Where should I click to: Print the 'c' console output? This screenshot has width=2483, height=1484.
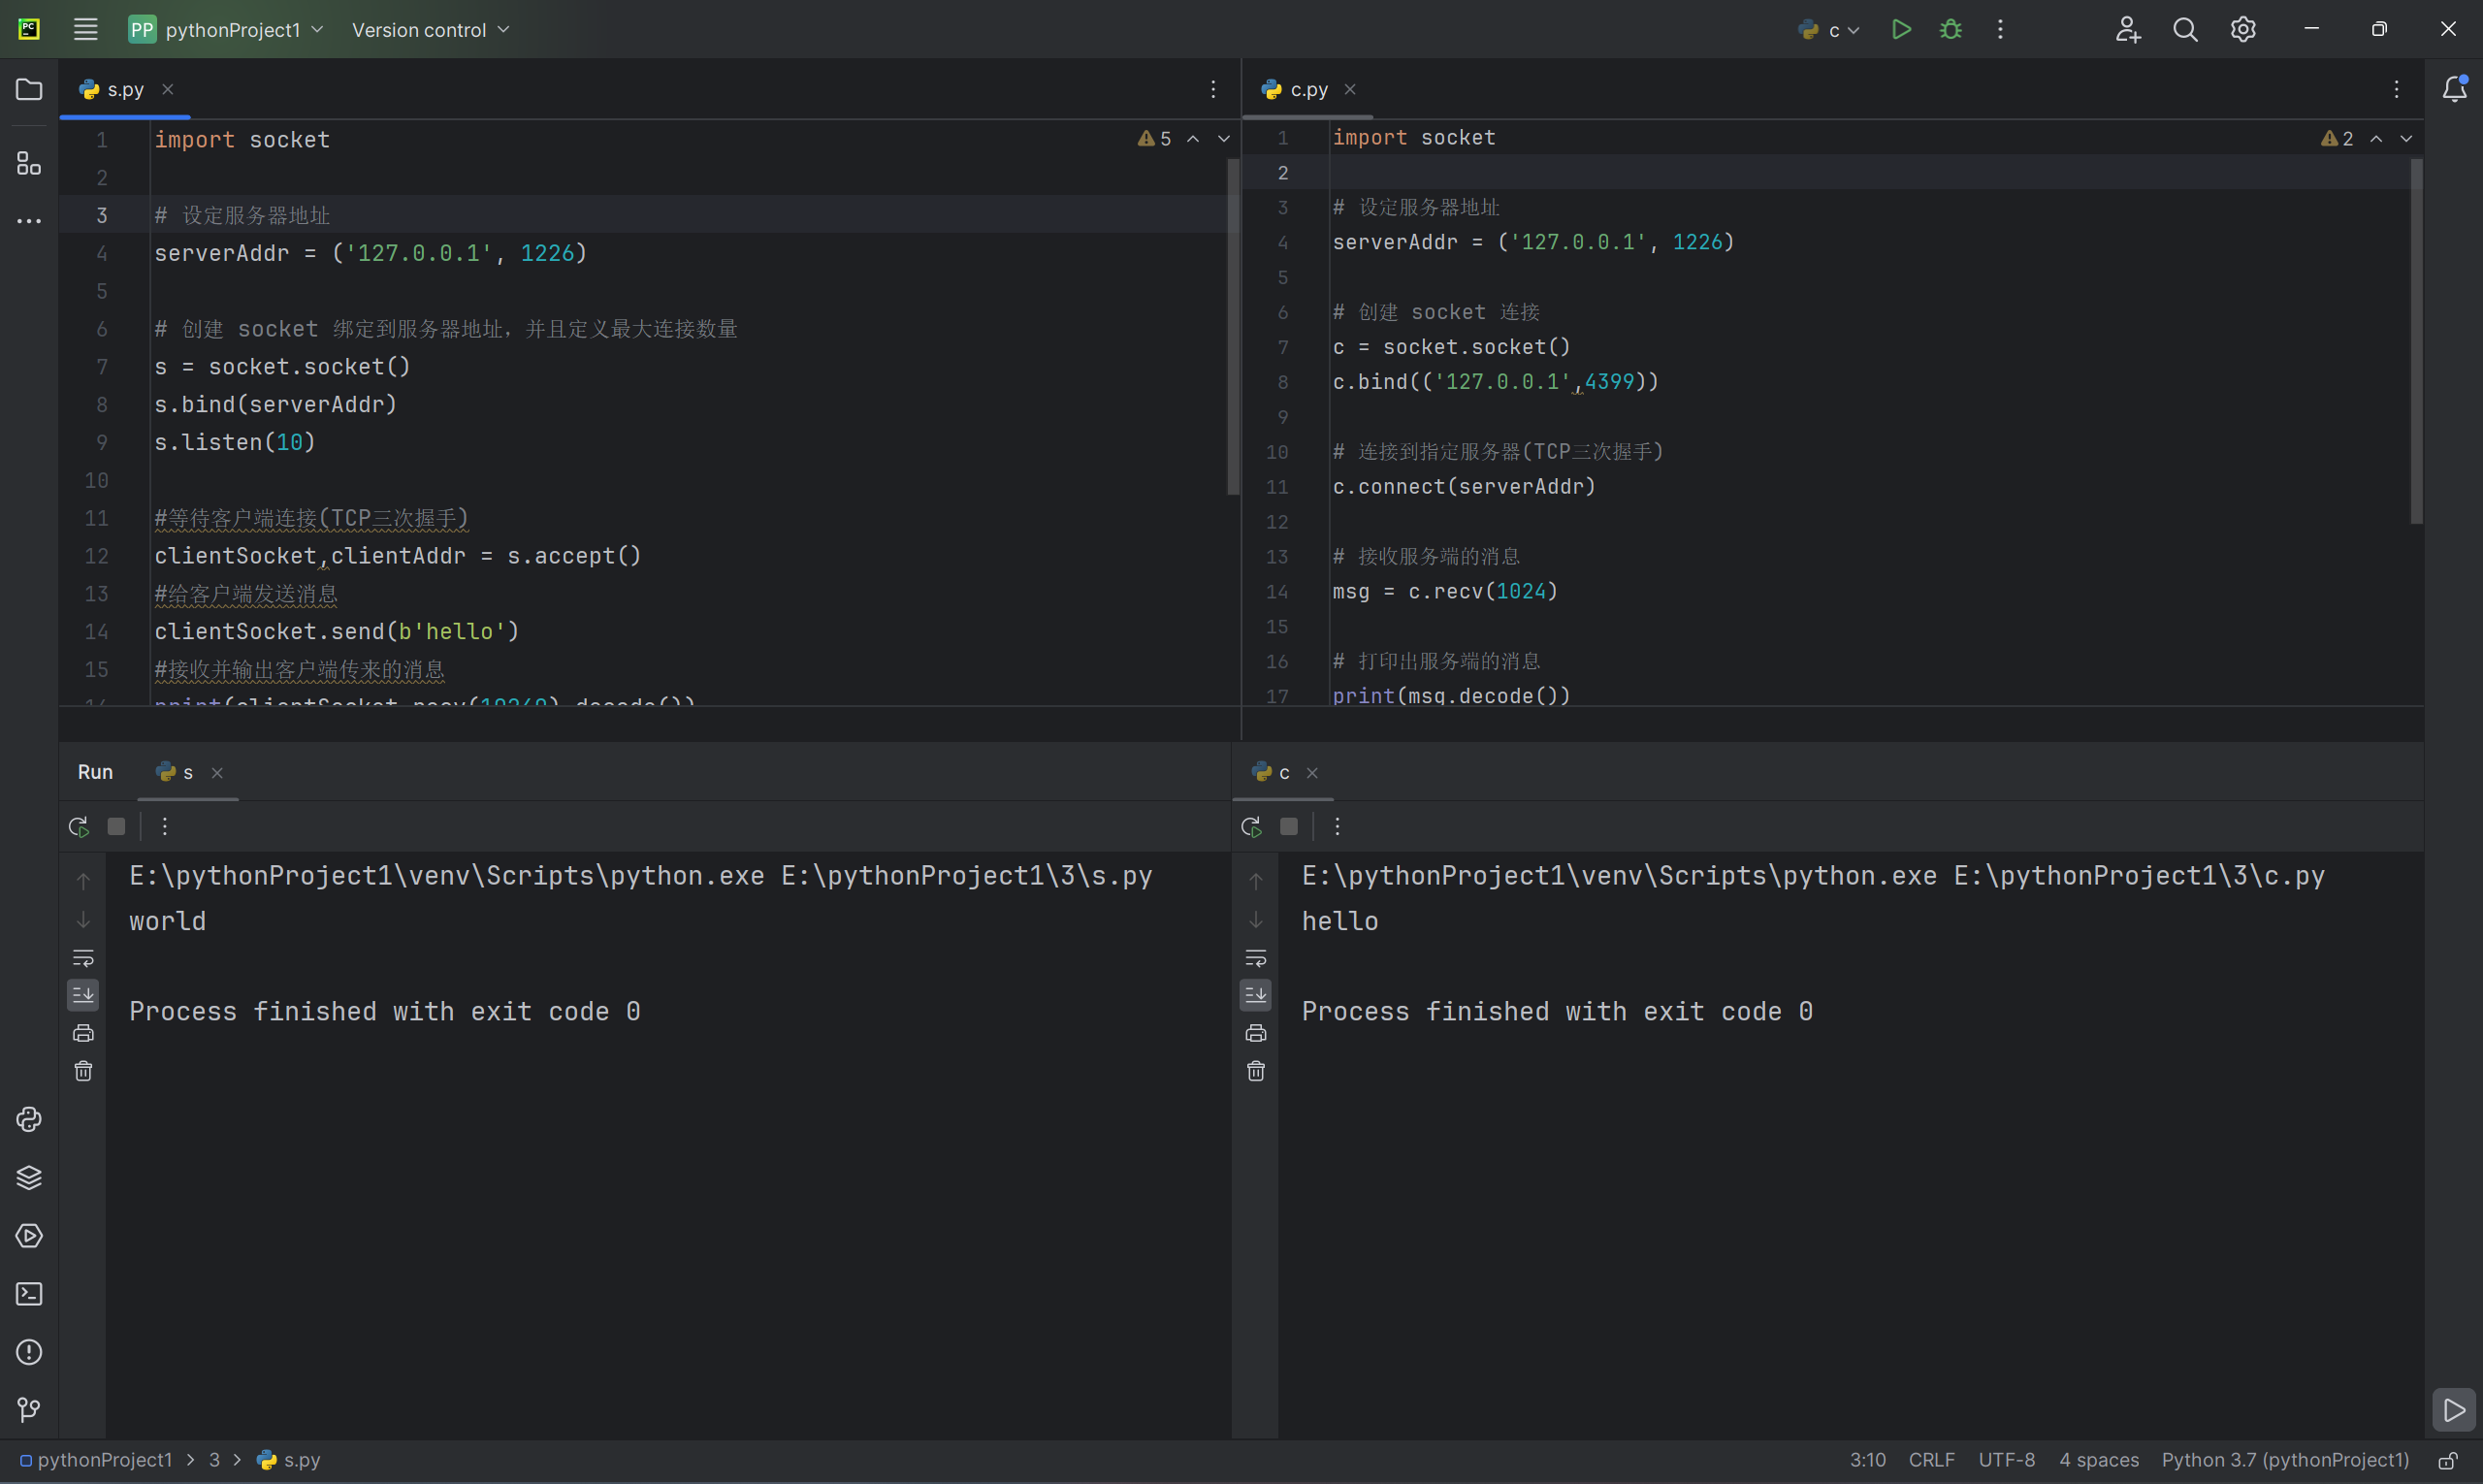point(1256,1033)
